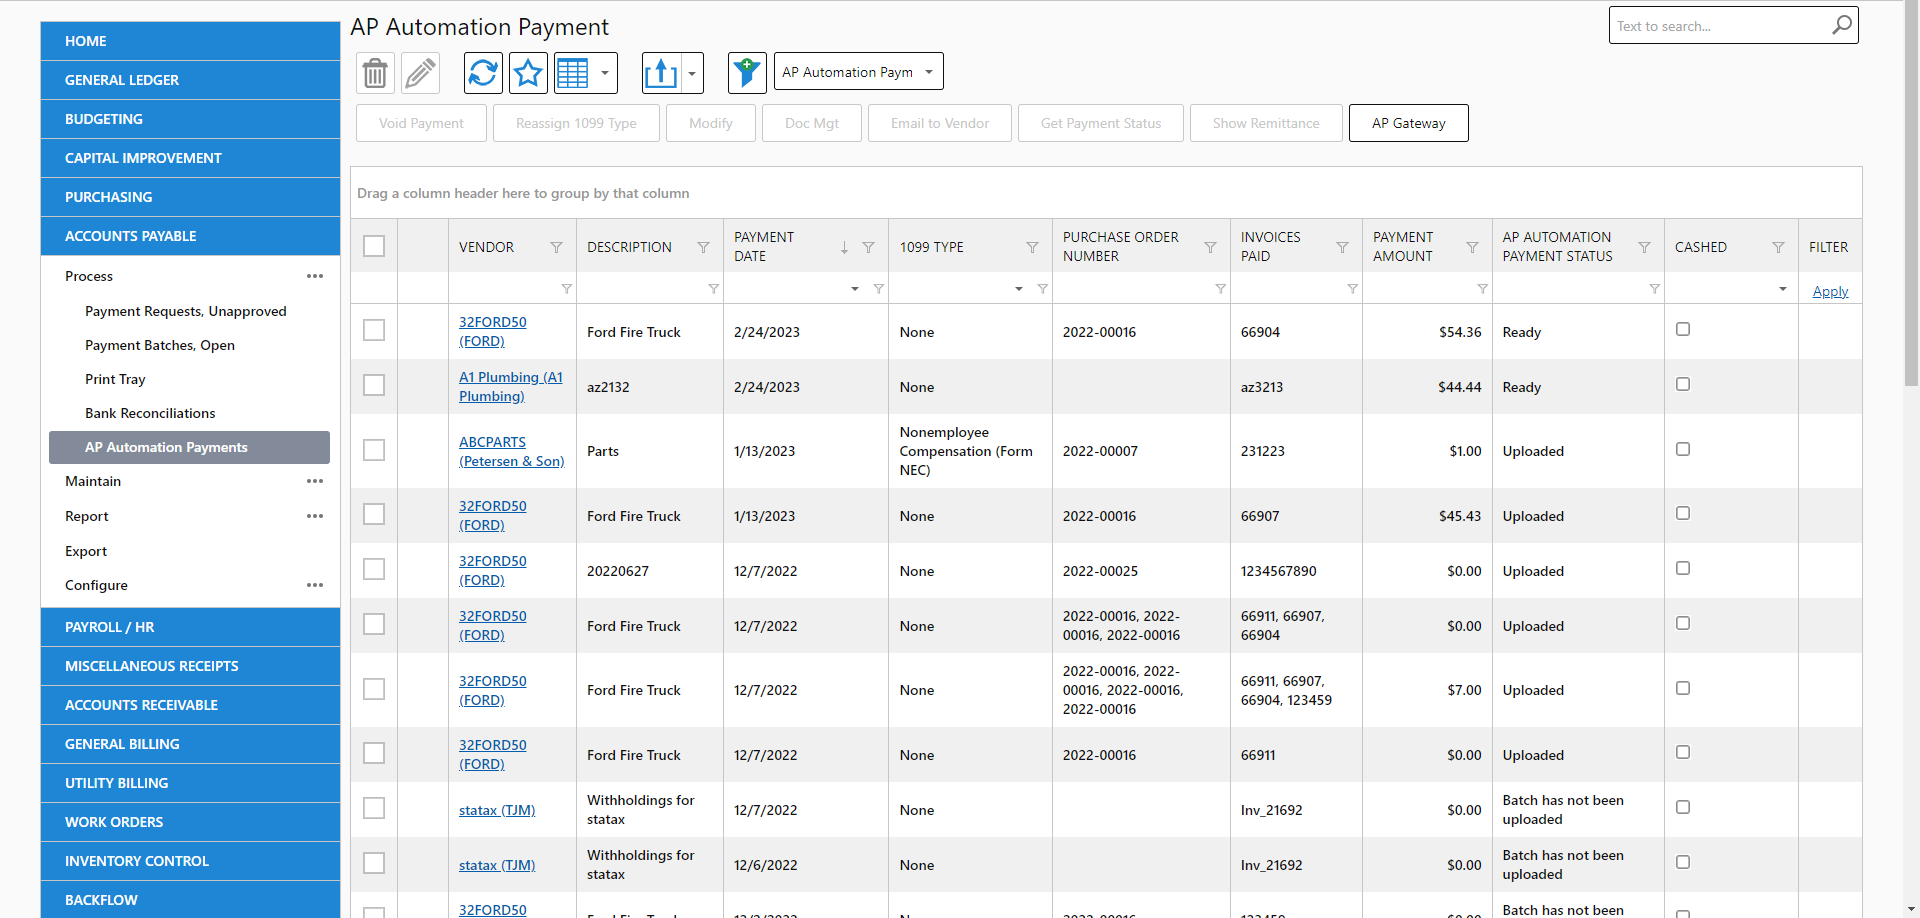
Task: Open the GENERAL LEDGER section
Action: 122,80
